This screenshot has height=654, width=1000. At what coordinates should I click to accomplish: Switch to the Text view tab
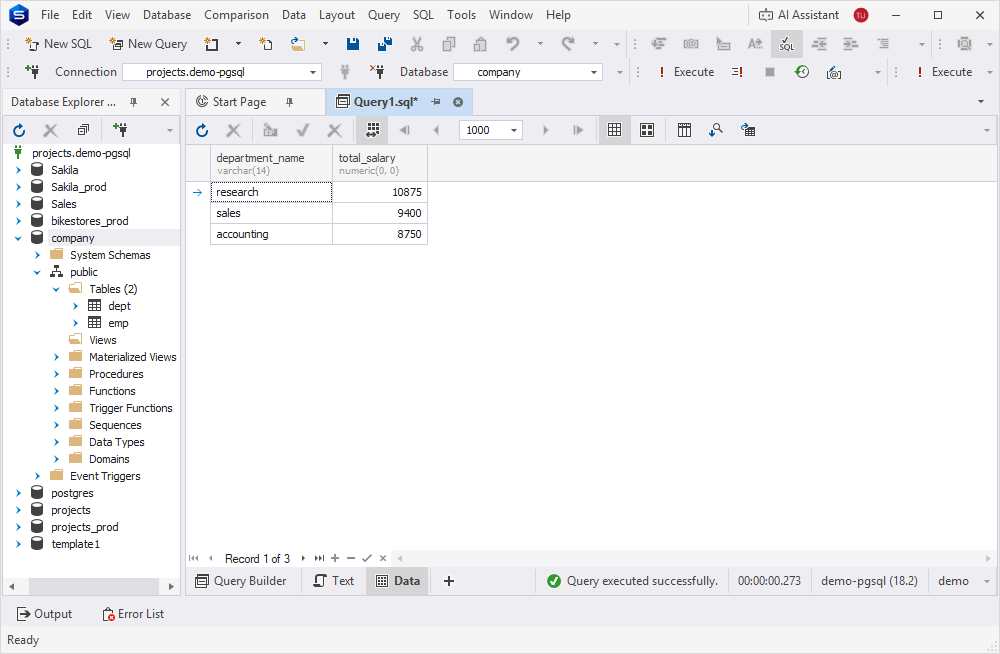pyautogui.click(x=334, y=581)
